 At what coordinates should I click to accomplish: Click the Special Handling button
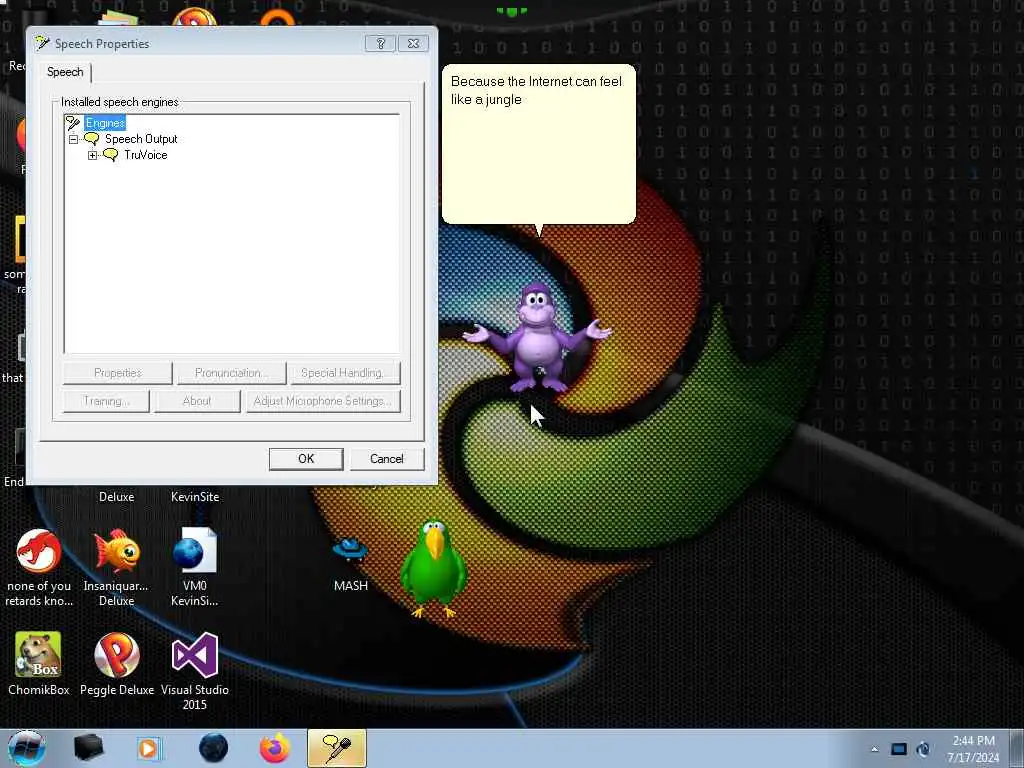point(345,373)
